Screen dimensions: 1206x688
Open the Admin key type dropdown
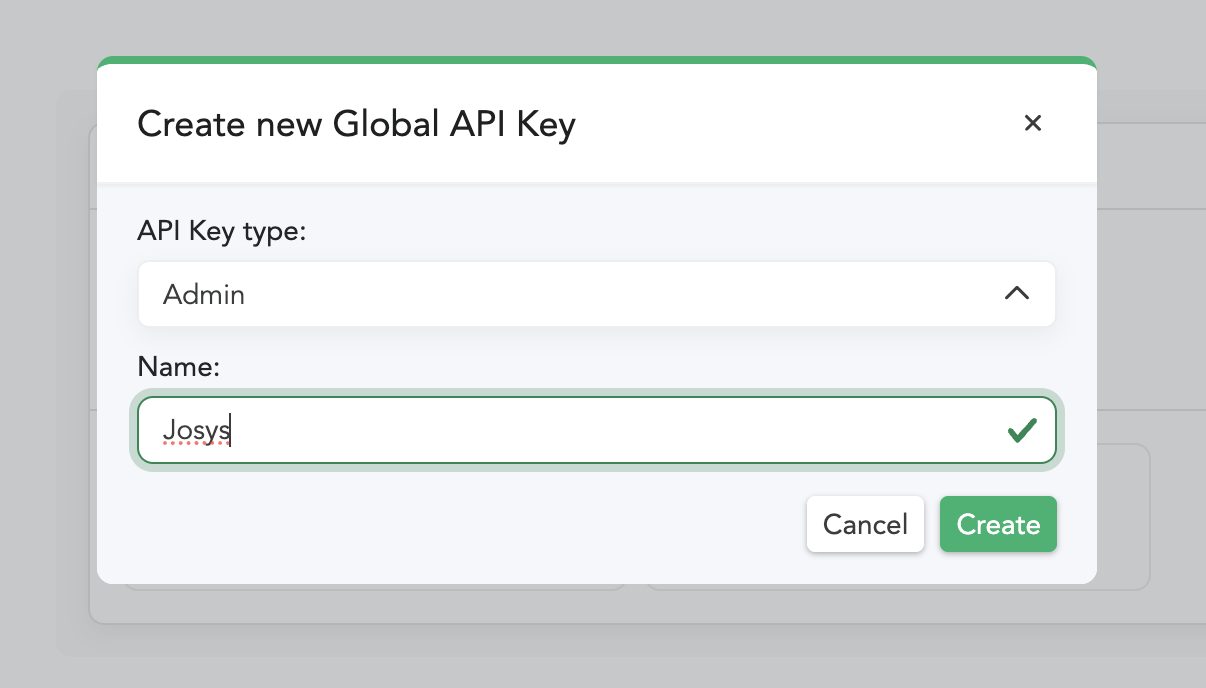point(596,294)
